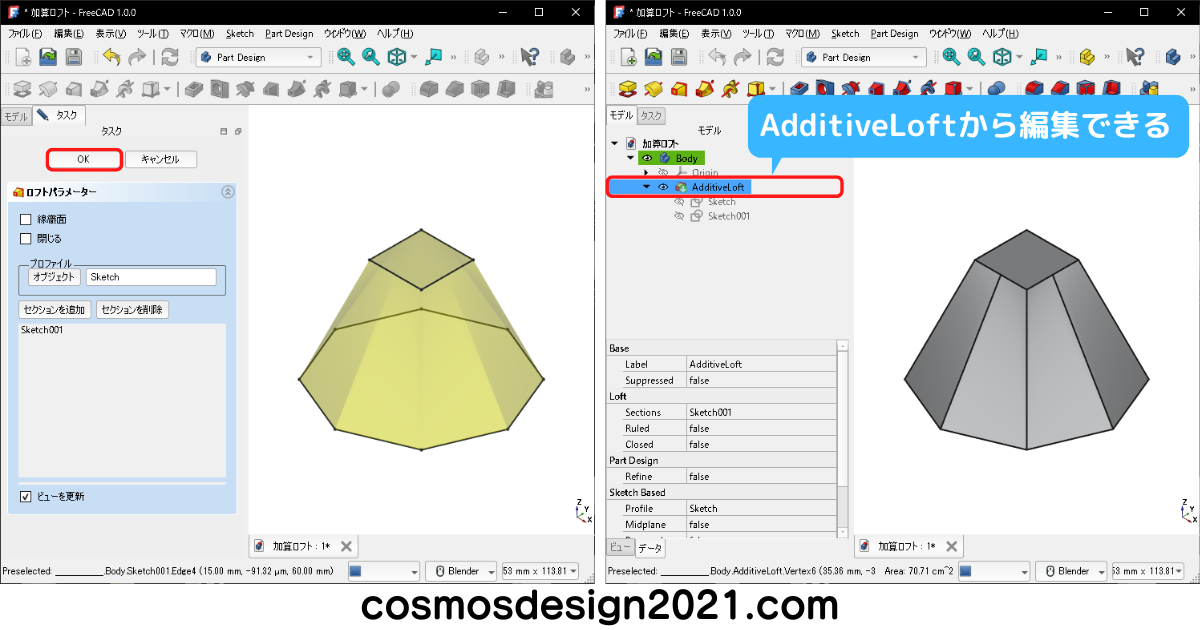1200x630 pixels.
Task: Click the Pocket tool in the right window
Action: point(799,89)
